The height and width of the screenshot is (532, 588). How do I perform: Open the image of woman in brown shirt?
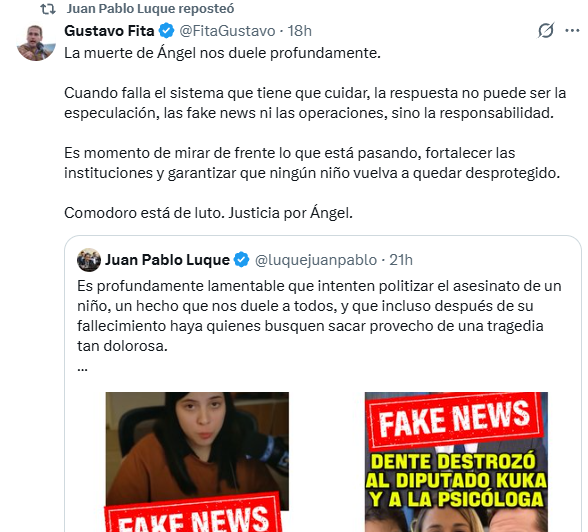click(x=197, y=462)
